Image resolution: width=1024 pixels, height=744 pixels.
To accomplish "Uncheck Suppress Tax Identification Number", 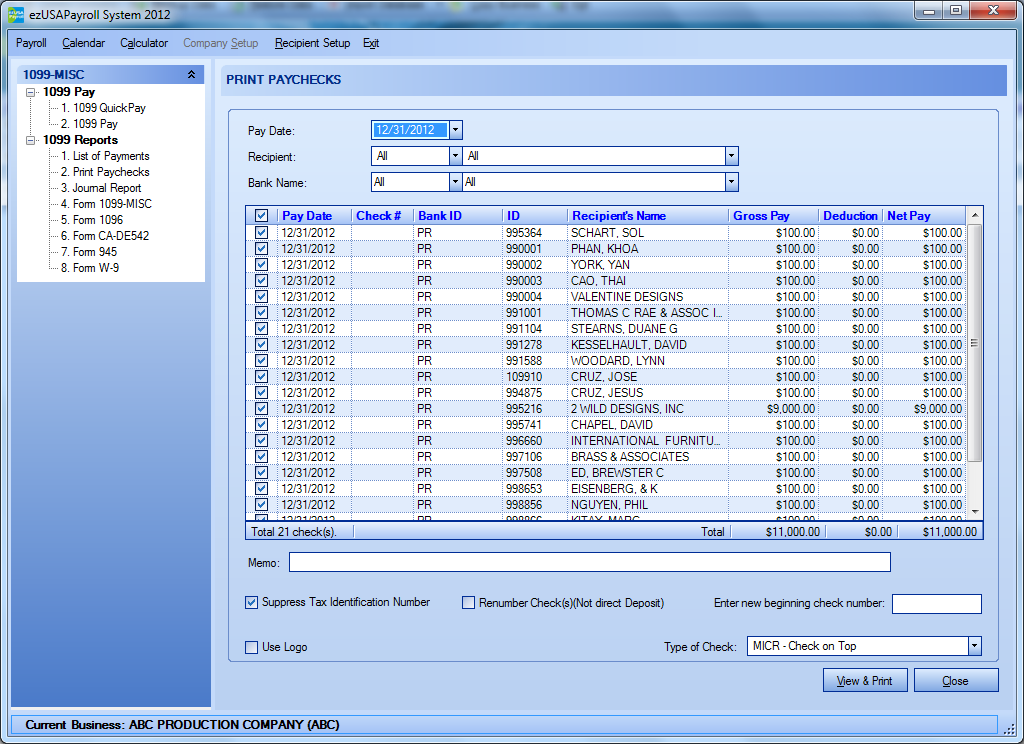I will (252, 603).
